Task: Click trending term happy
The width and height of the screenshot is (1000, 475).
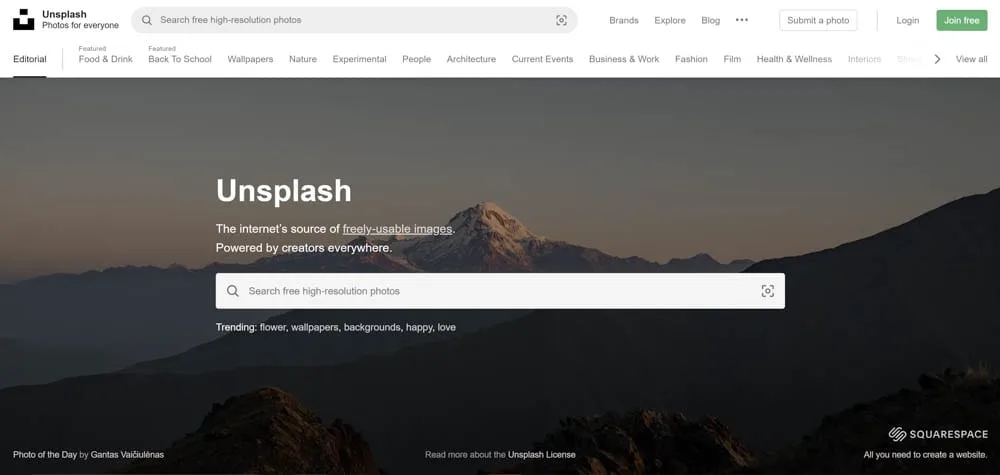Action: pos(420,328)
